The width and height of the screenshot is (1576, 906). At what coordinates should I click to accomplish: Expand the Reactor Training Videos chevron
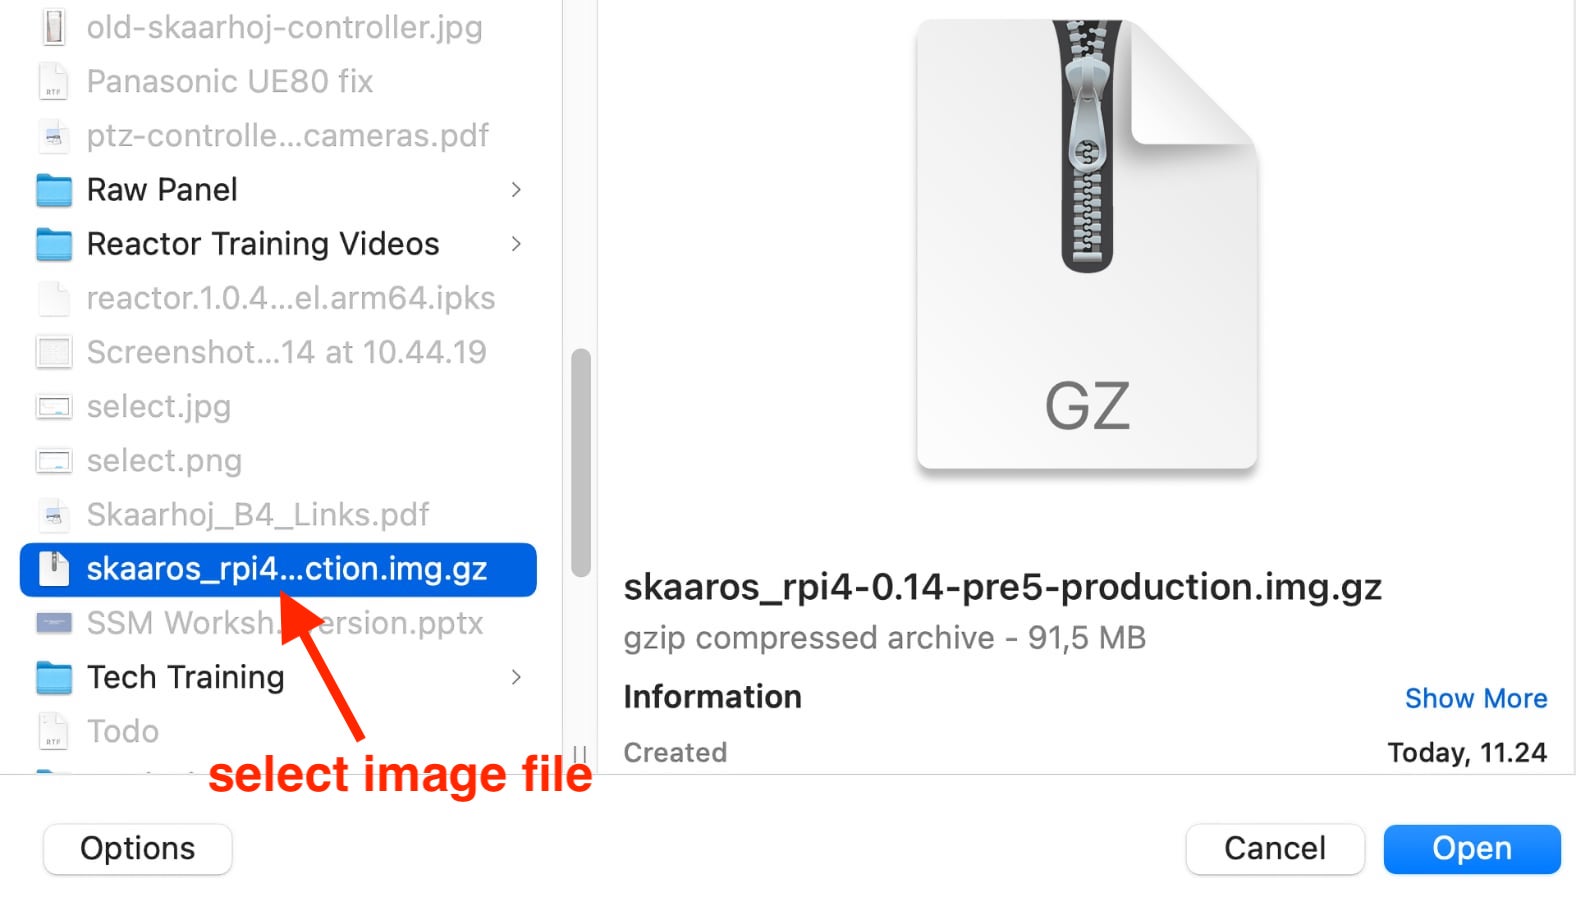pos(516,244)
